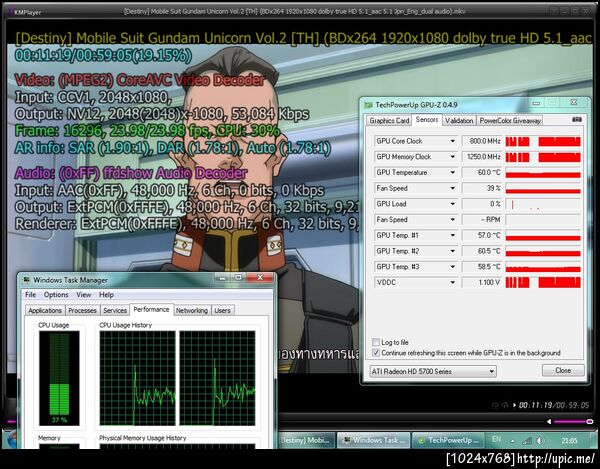The height and width of the screenshot is (469, 600).
Task: Switch to the Processes tab
Action: [x=82, y=310]
